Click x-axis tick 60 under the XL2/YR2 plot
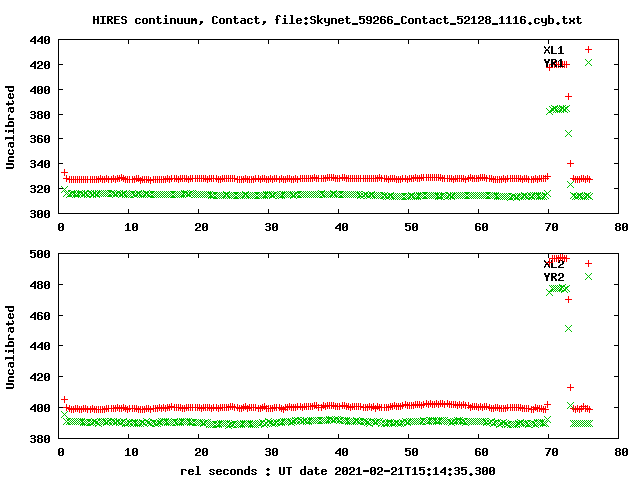This screenshot has height=480, width=640. [481, 453]
